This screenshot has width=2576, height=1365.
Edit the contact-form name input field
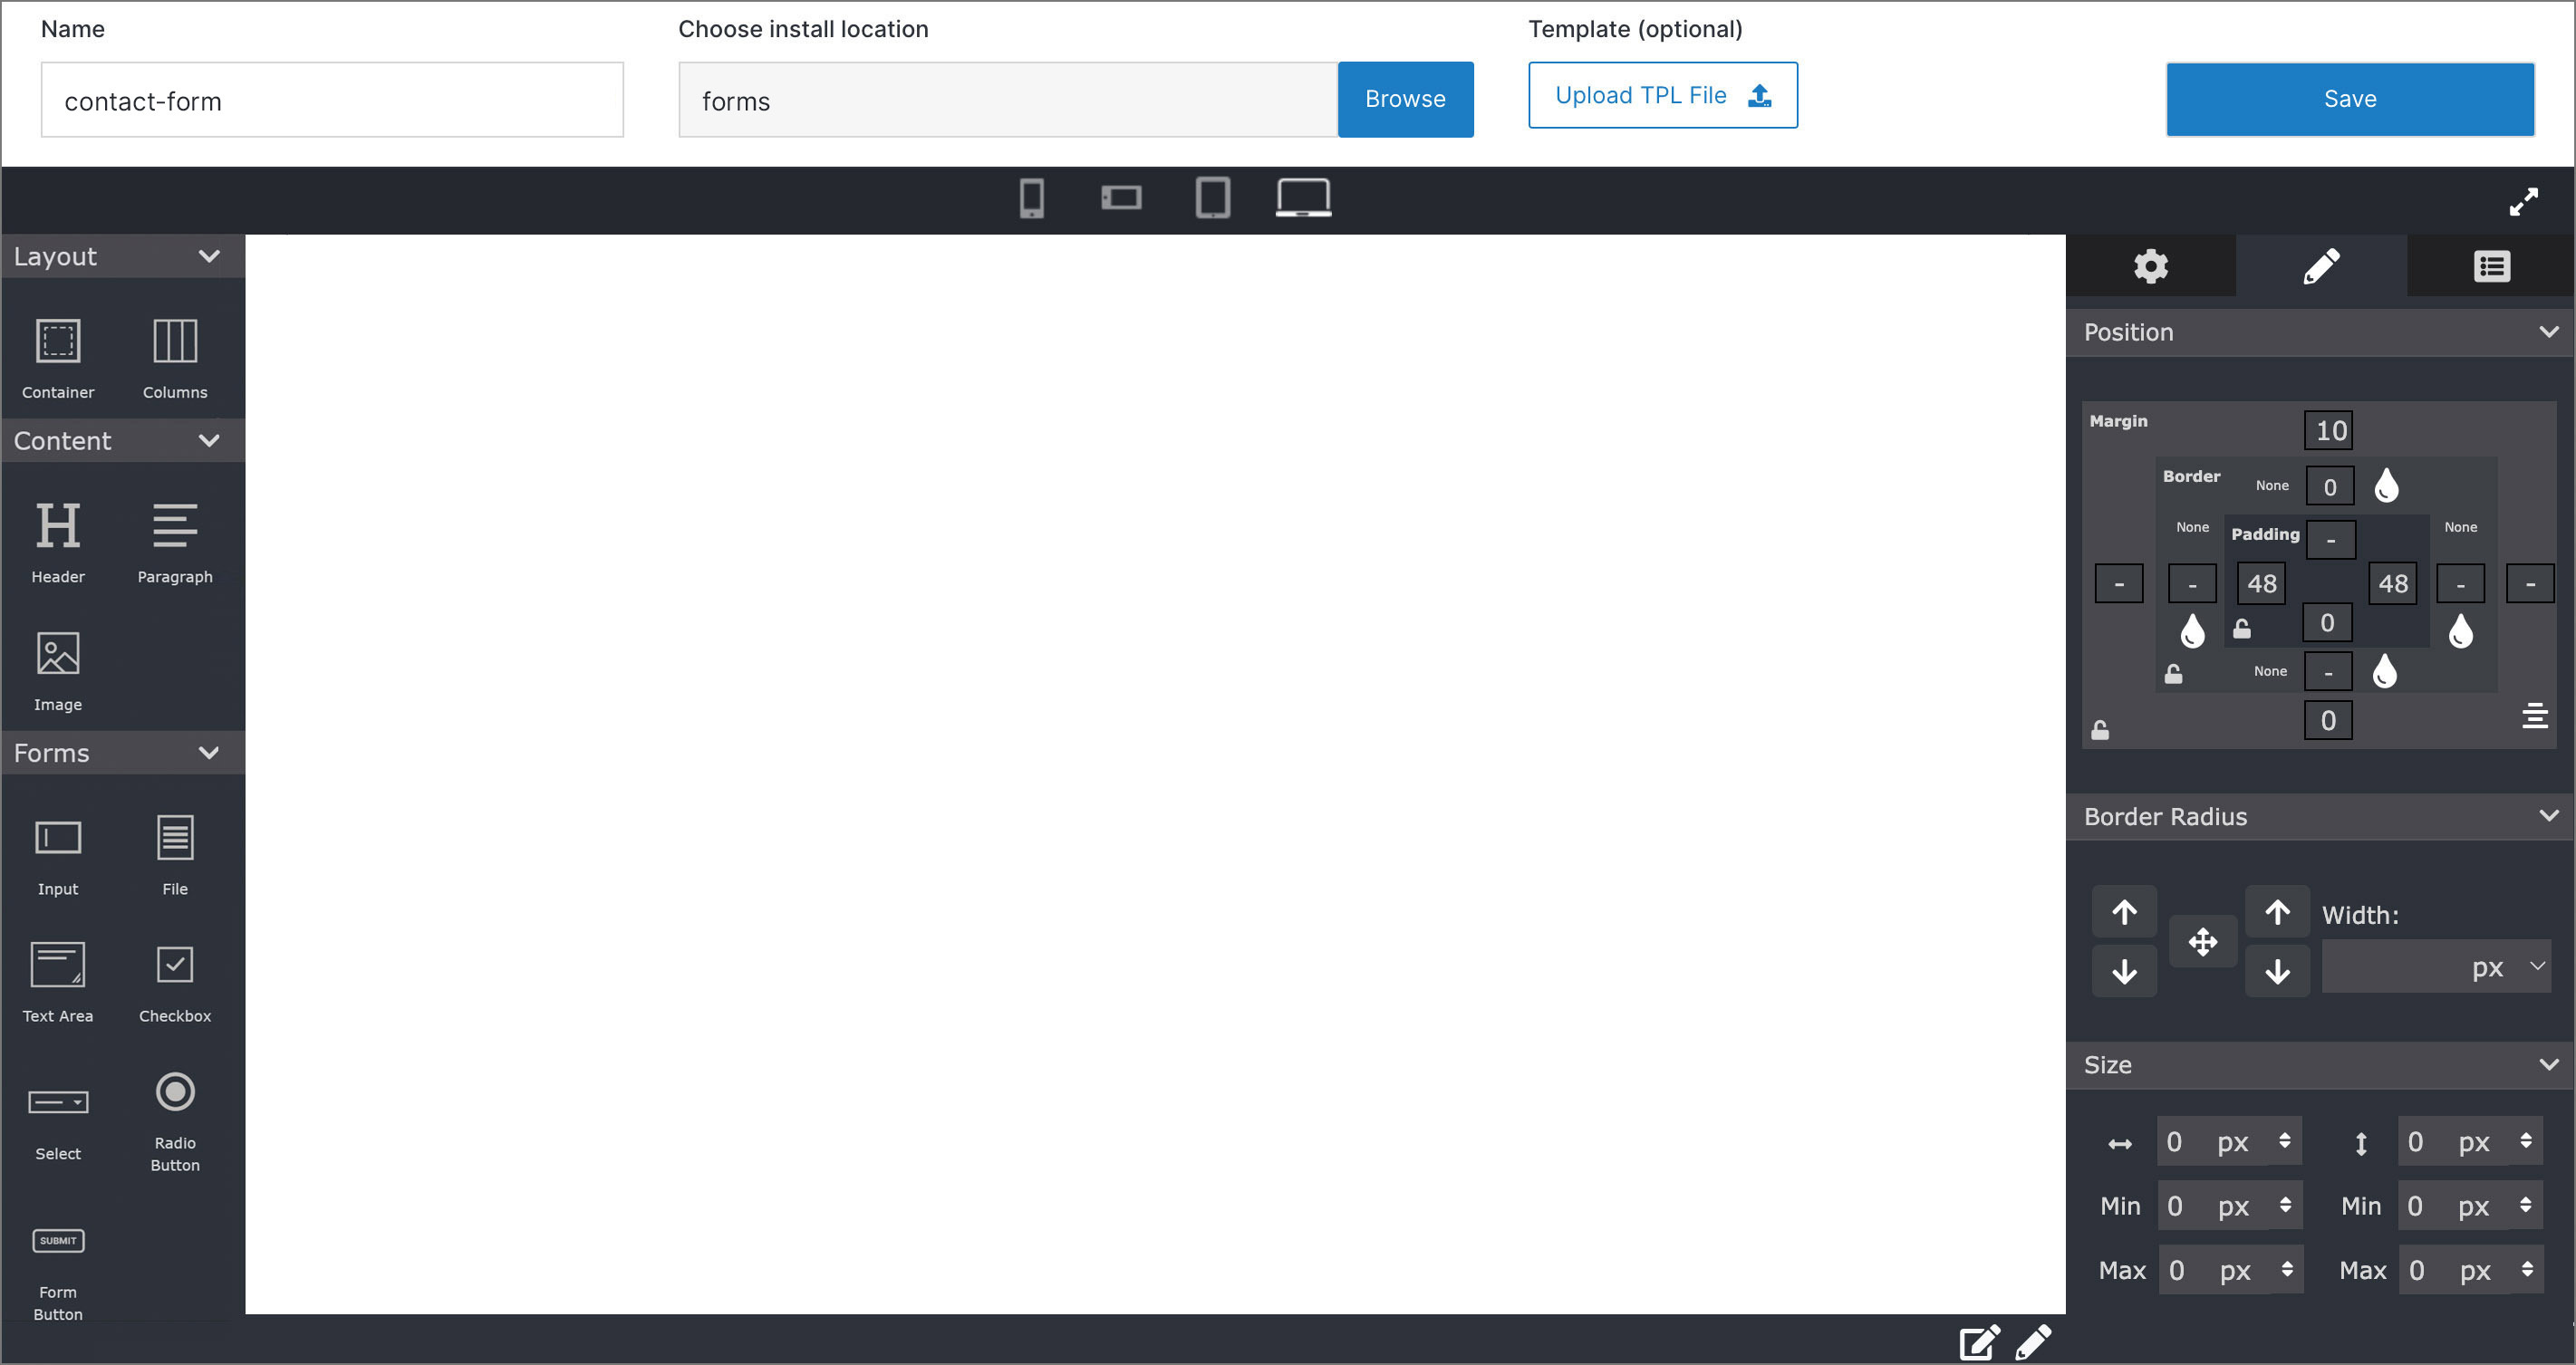click(333, 97)
